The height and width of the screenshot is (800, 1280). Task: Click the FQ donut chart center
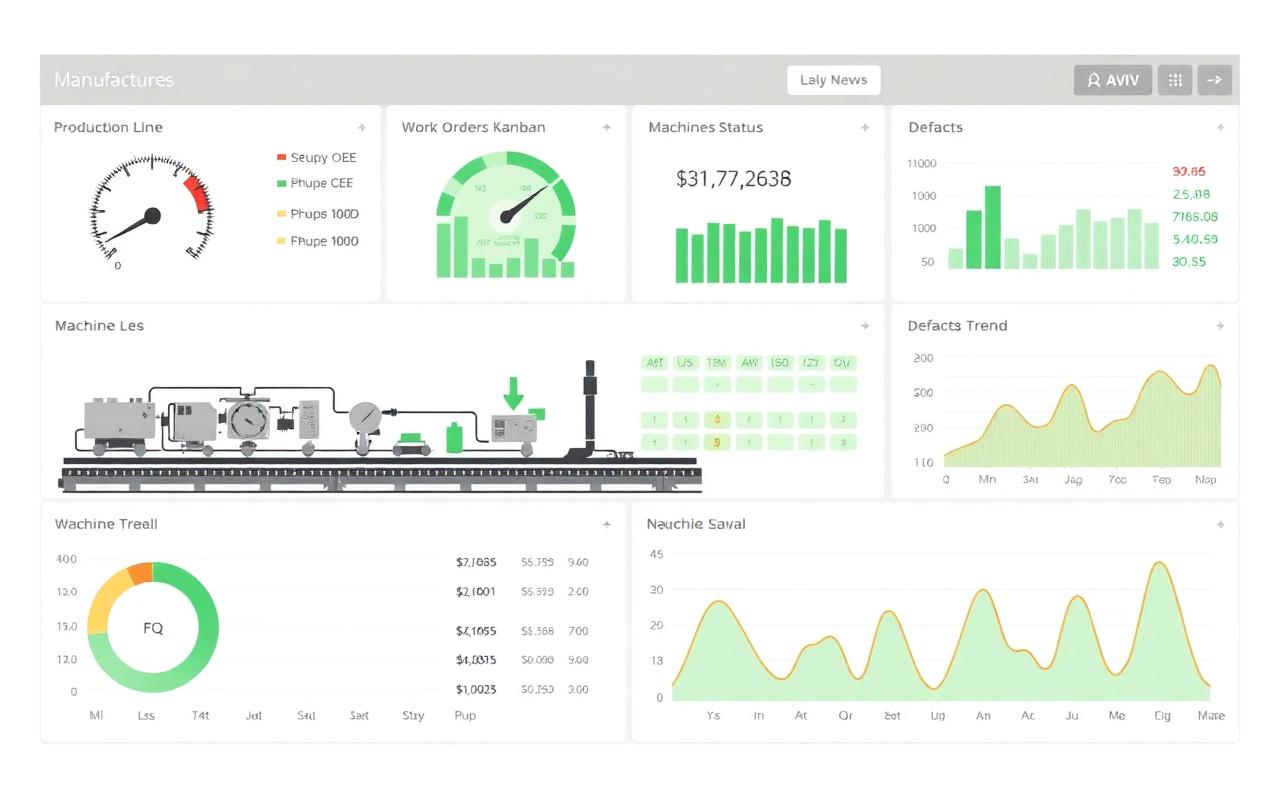pos(153,628)
